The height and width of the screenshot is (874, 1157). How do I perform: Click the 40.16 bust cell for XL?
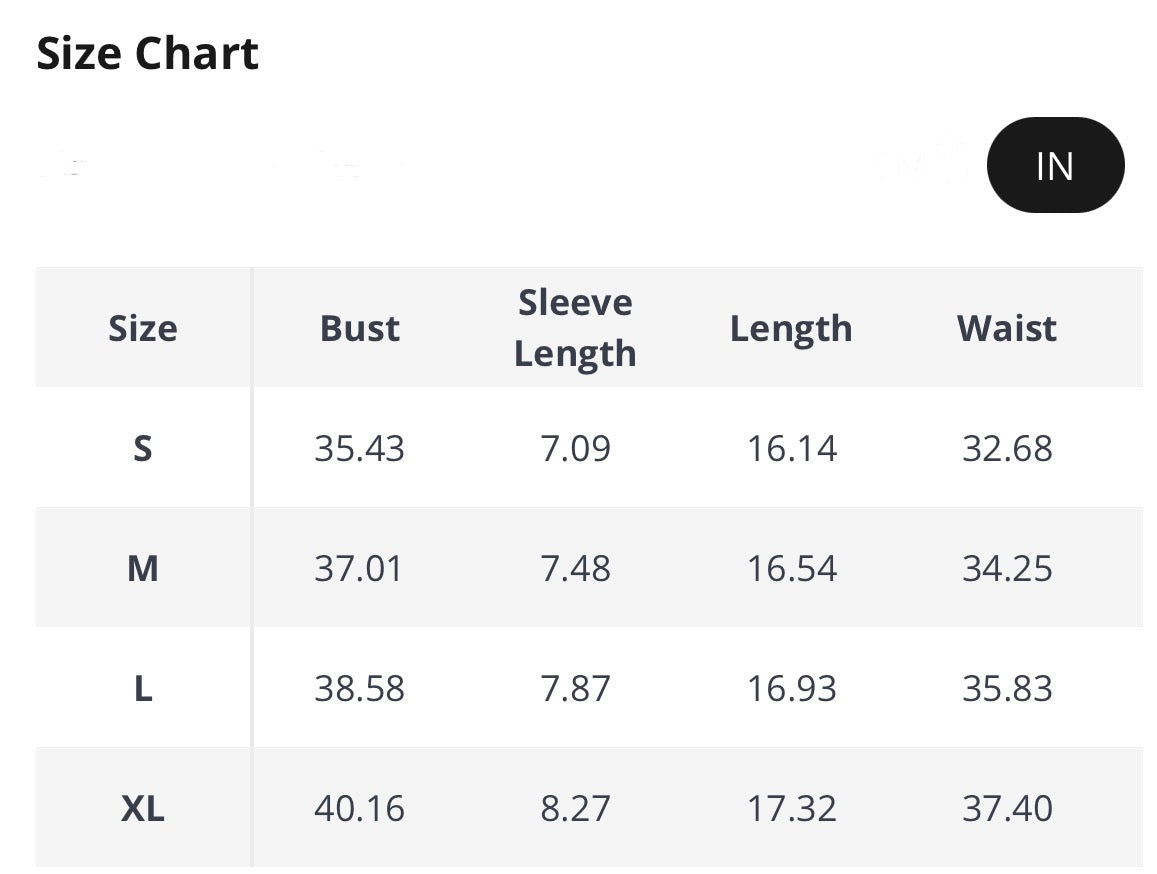[x=359, y=808]
